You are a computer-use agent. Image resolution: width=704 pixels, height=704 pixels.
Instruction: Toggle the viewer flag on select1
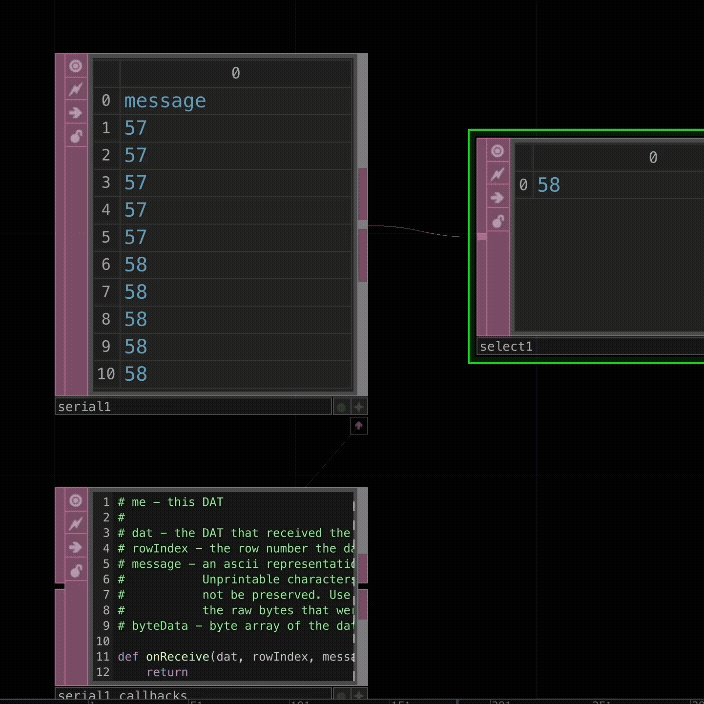pyautogui.click(x=497, y=151)
